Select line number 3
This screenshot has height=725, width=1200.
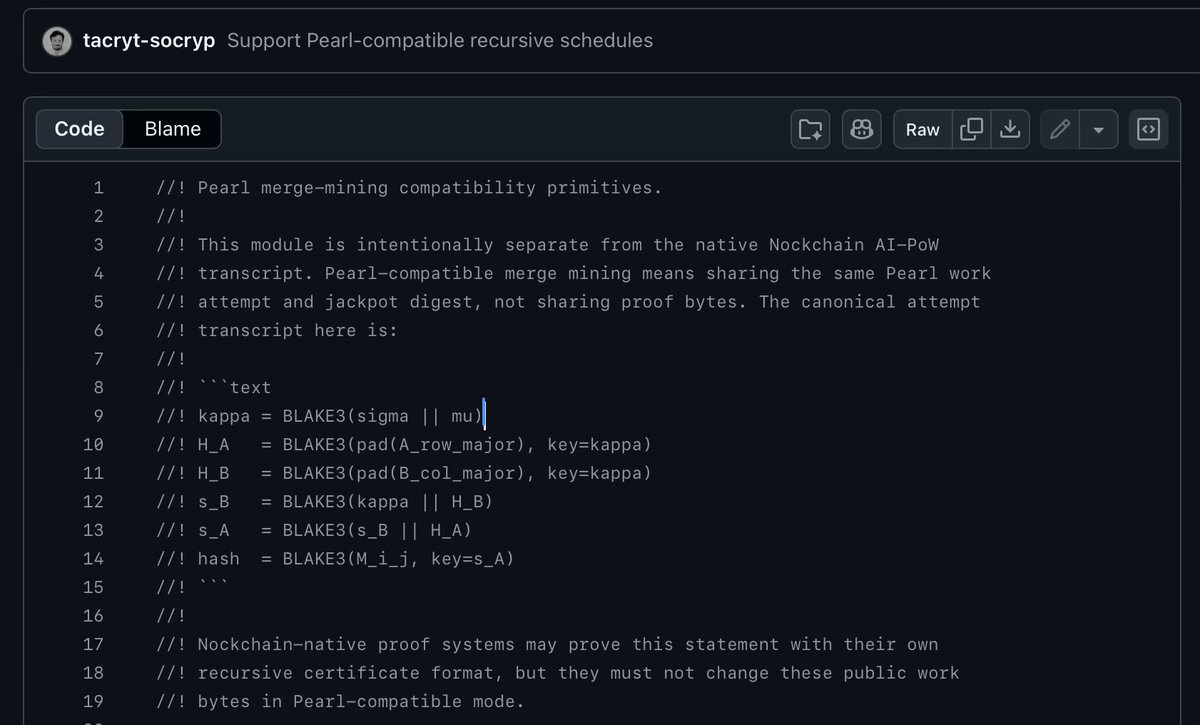(x=98, y=244)
